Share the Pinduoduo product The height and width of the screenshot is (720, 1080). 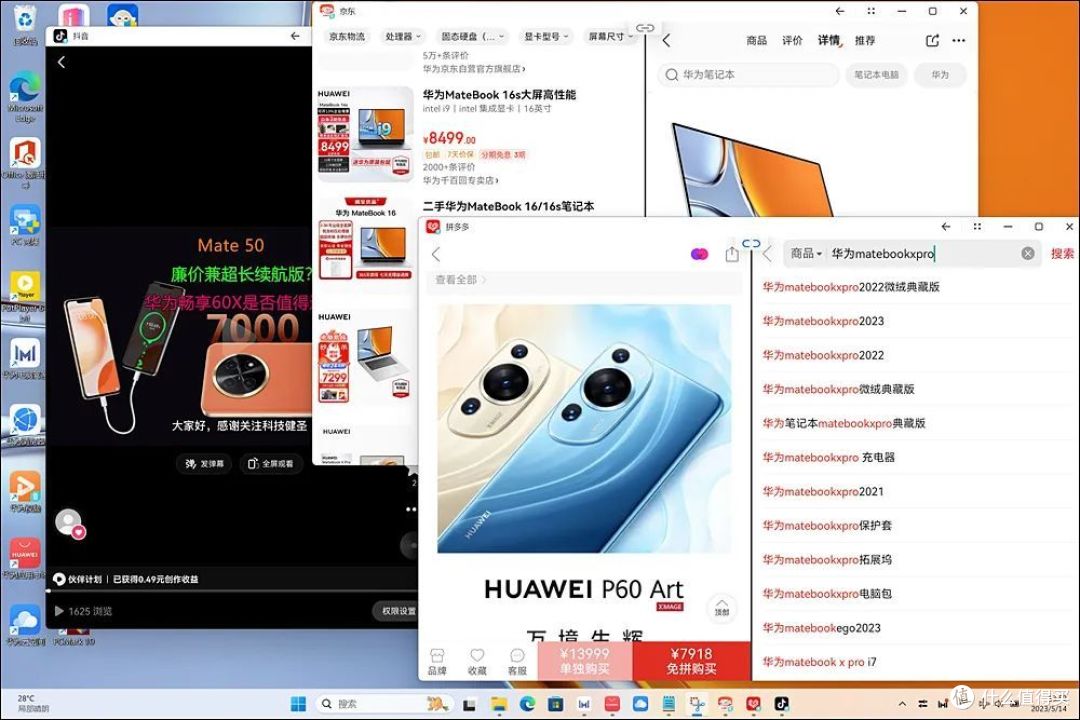(x=731, y=254)
